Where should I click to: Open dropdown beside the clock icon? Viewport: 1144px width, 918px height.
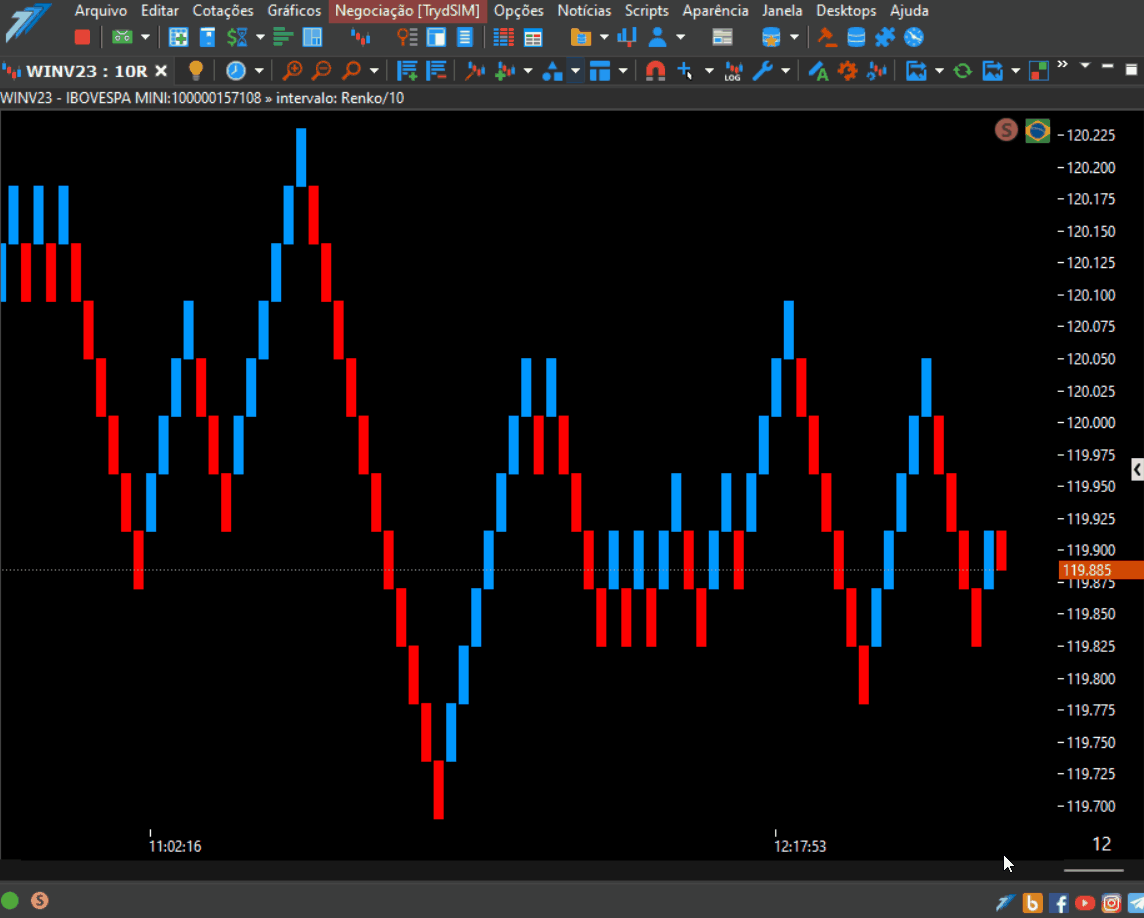[x=258, y=71]
